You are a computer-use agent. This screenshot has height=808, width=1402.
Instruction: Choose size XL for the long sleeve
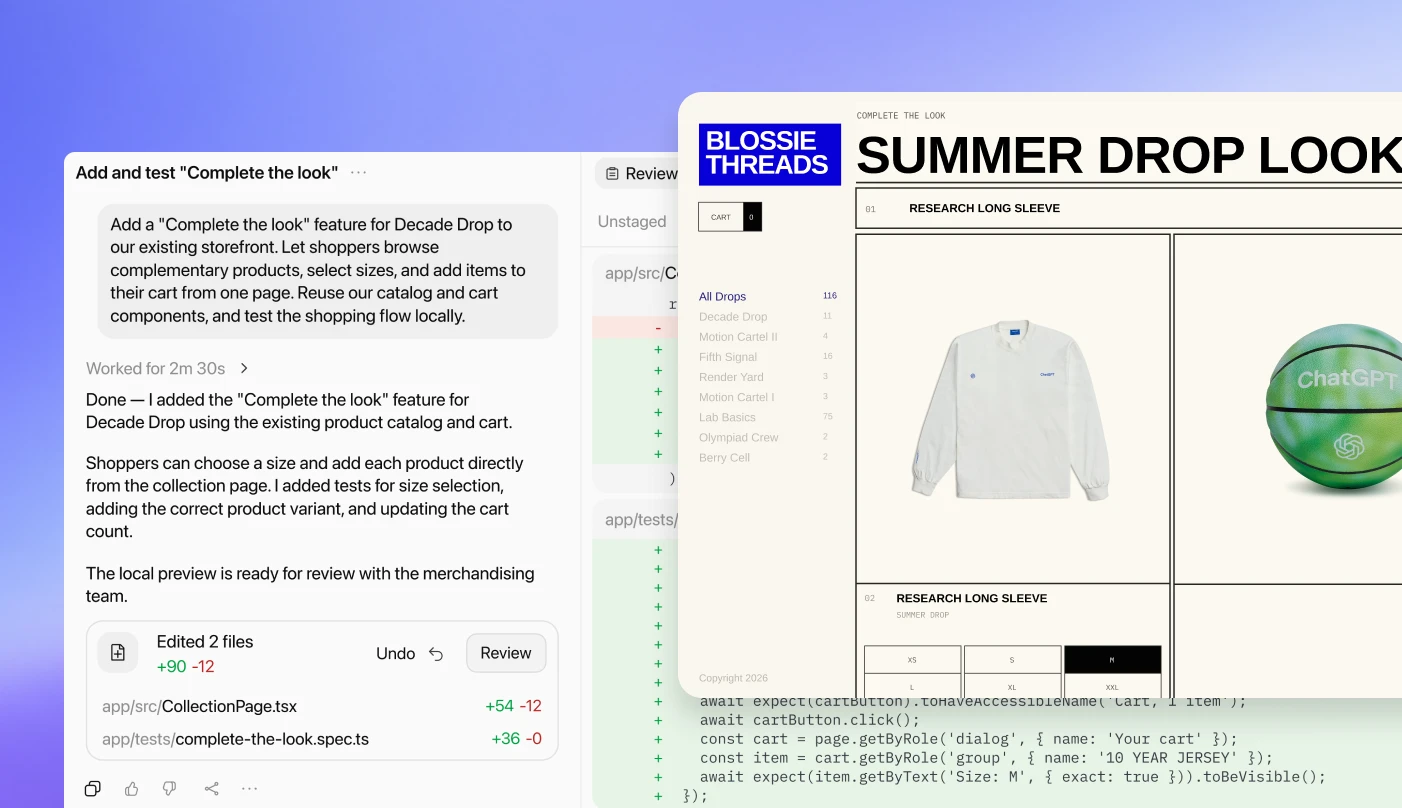point(1012,688)
